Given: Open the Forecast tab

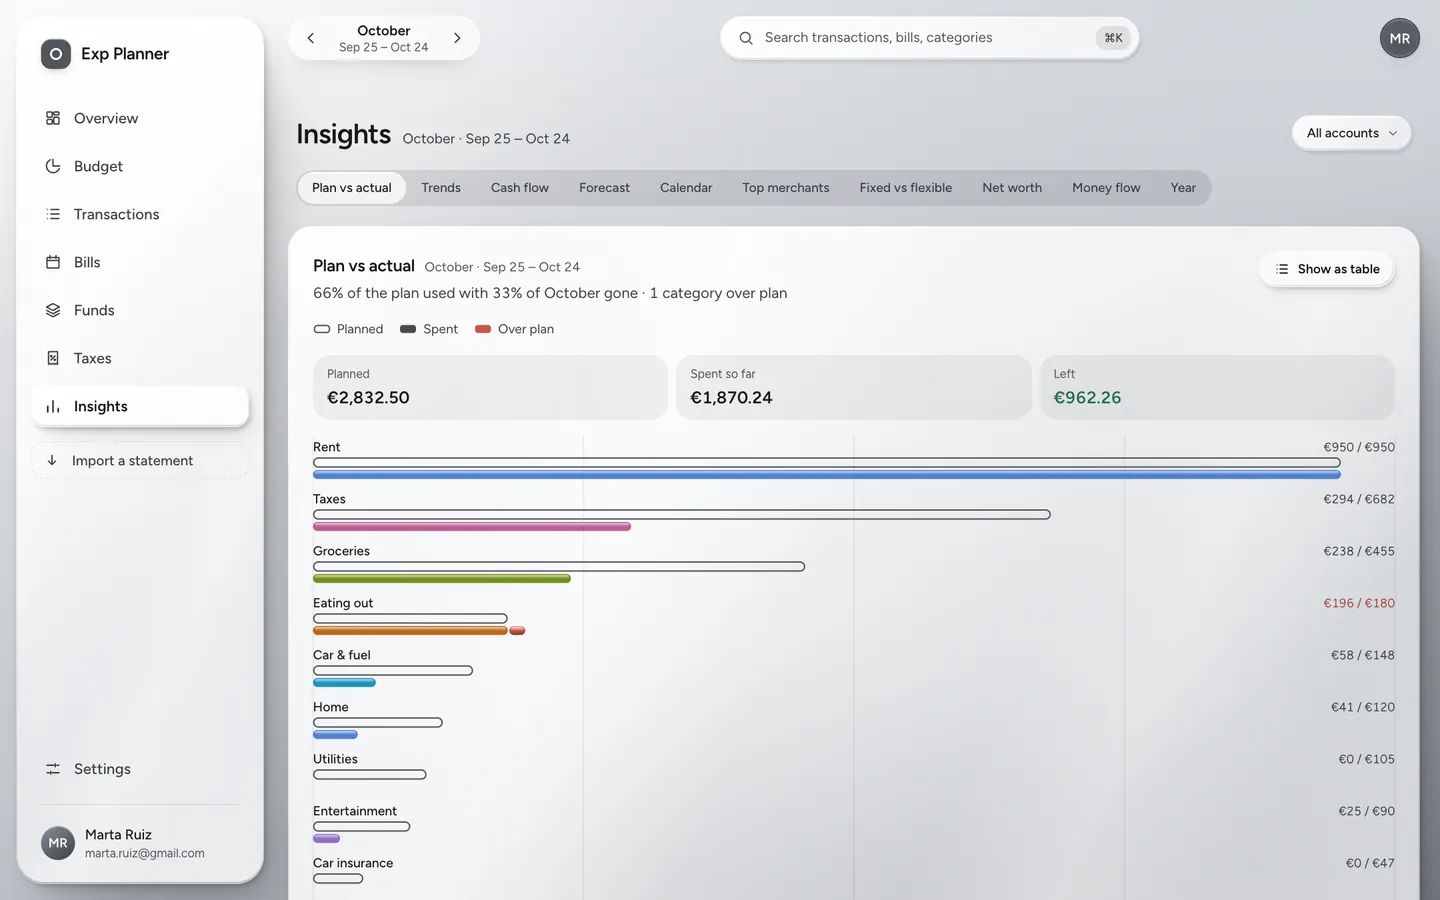Looking at the screenshot, I should point(604,188).
